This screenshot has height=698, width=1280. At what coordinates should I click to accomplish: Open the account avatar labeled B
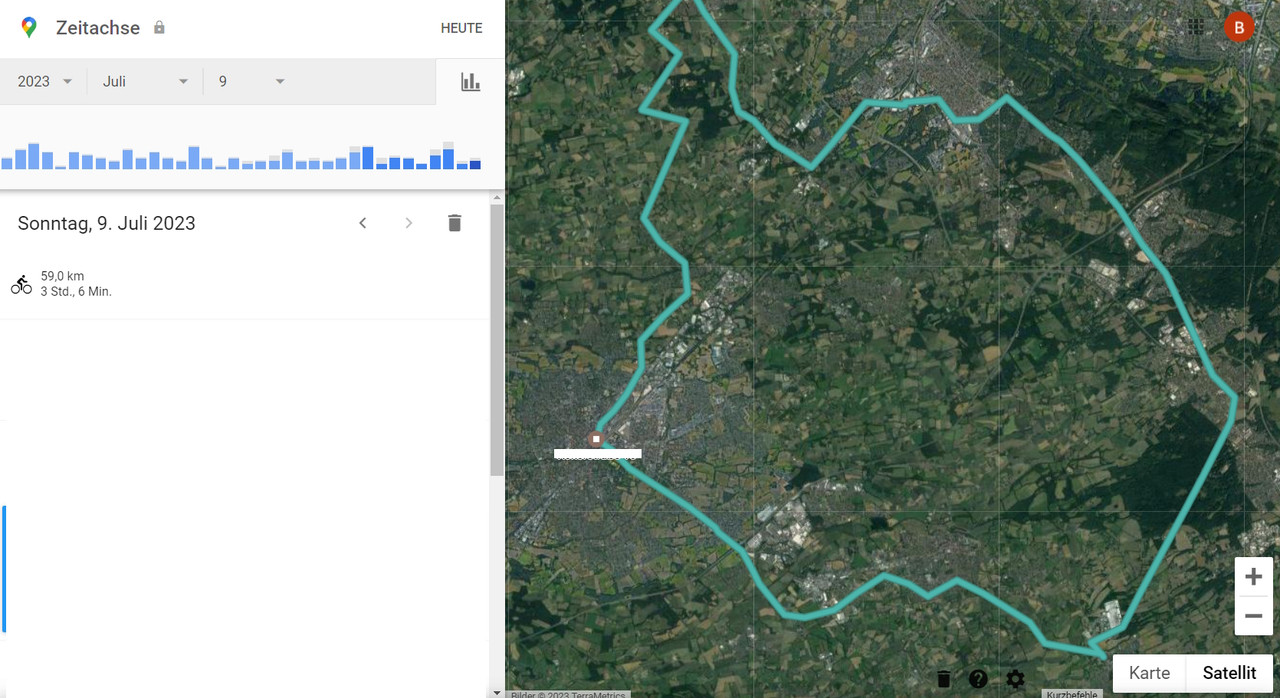1239,27
